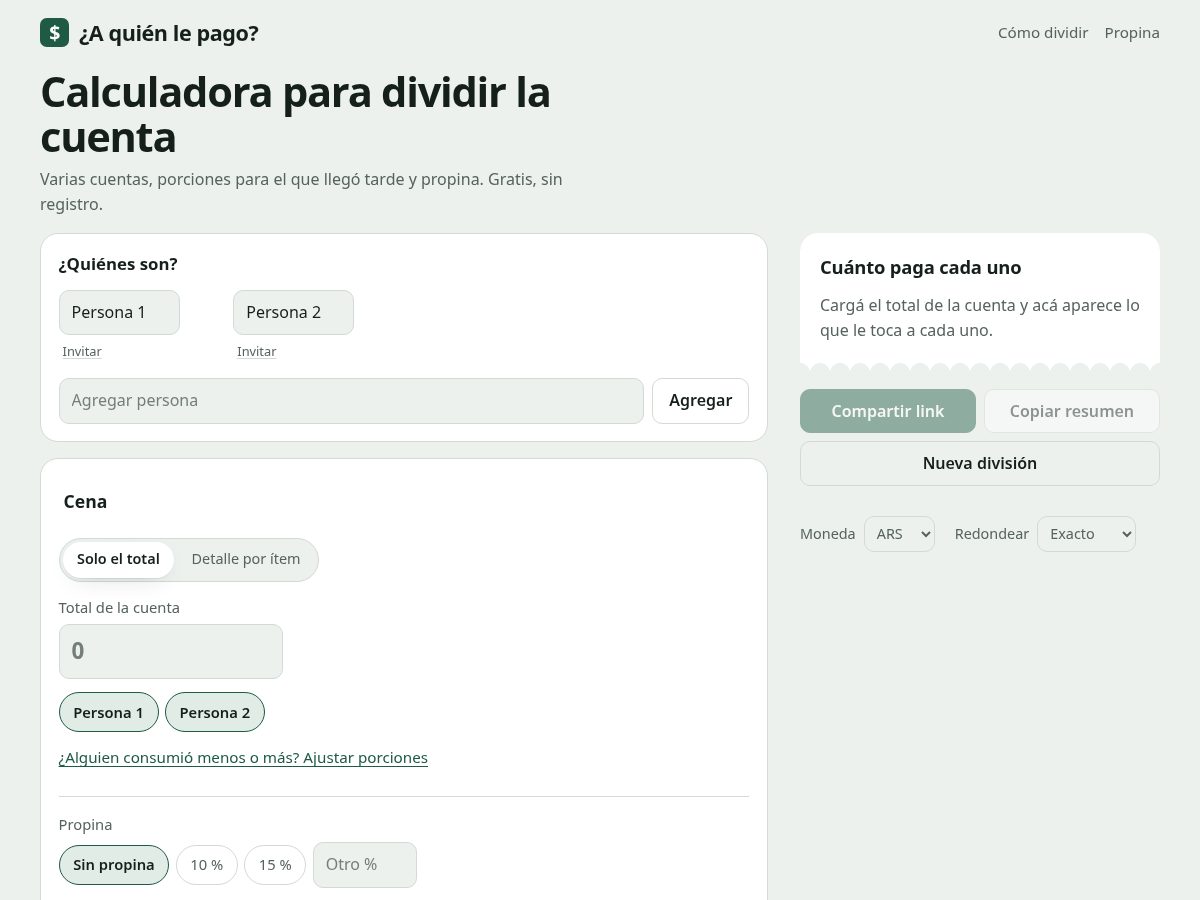This screenshot has height=900, width=1200.
Task: Click the Calculadora para dividir la cuenta heading
Action: point(295,114)
